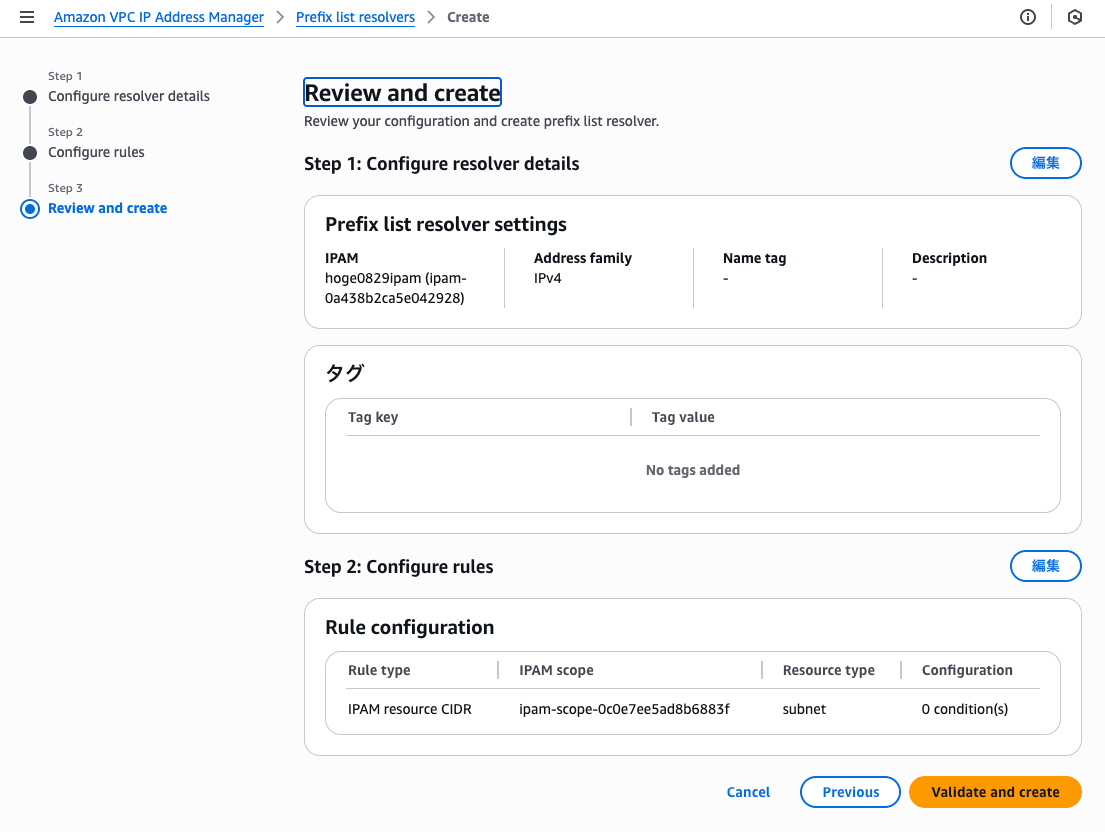Cancel the prefix list resolver creation

click(748, 792)
